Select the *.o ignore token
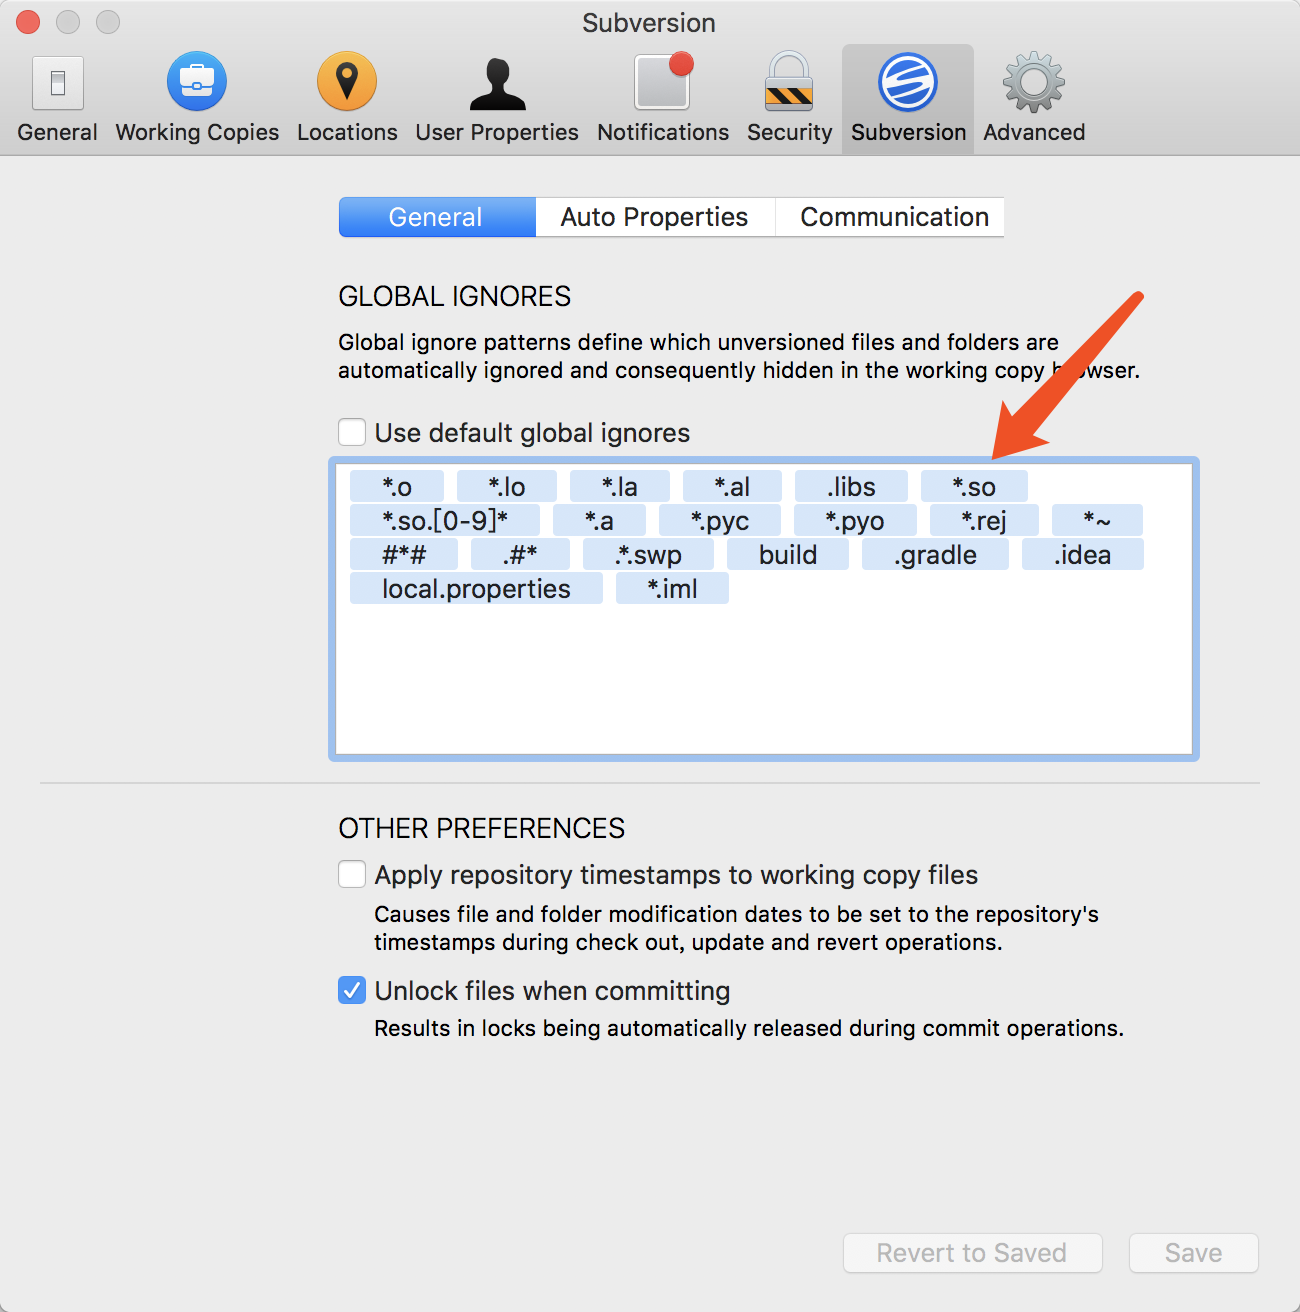 [x=397, y=487]
